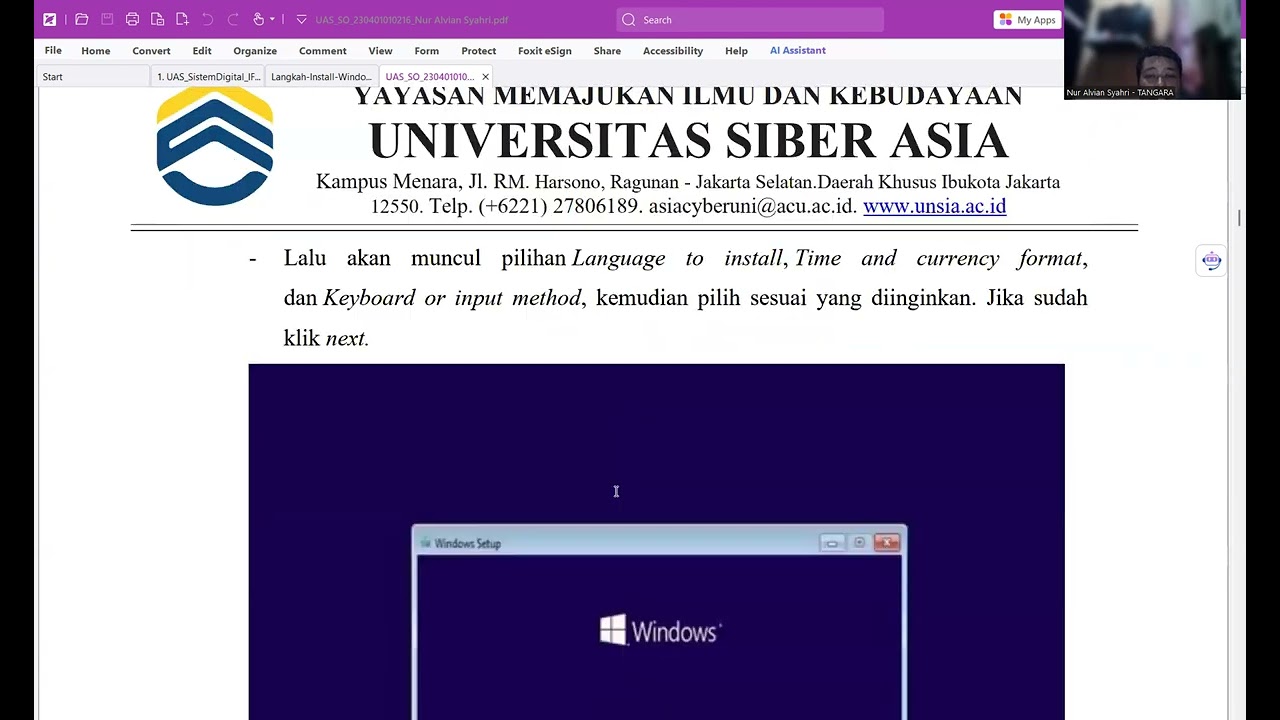
Task: Focus the Search input field
Action: click(750, 20)
